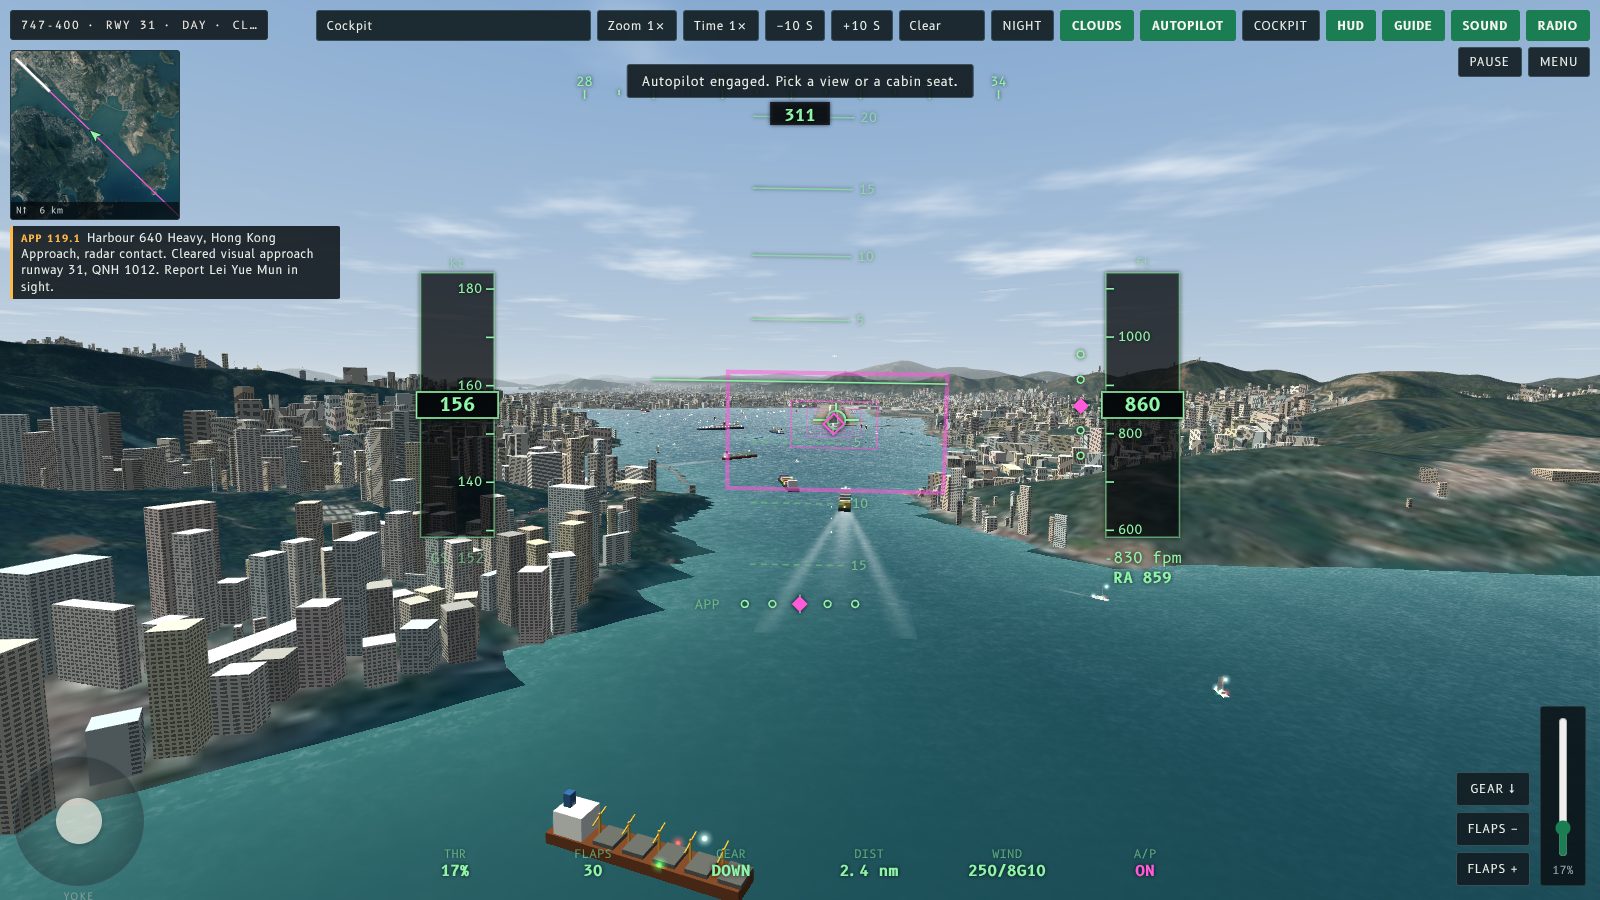Toggle landing gear with GEAR ↓ button

coord(1493,788)
